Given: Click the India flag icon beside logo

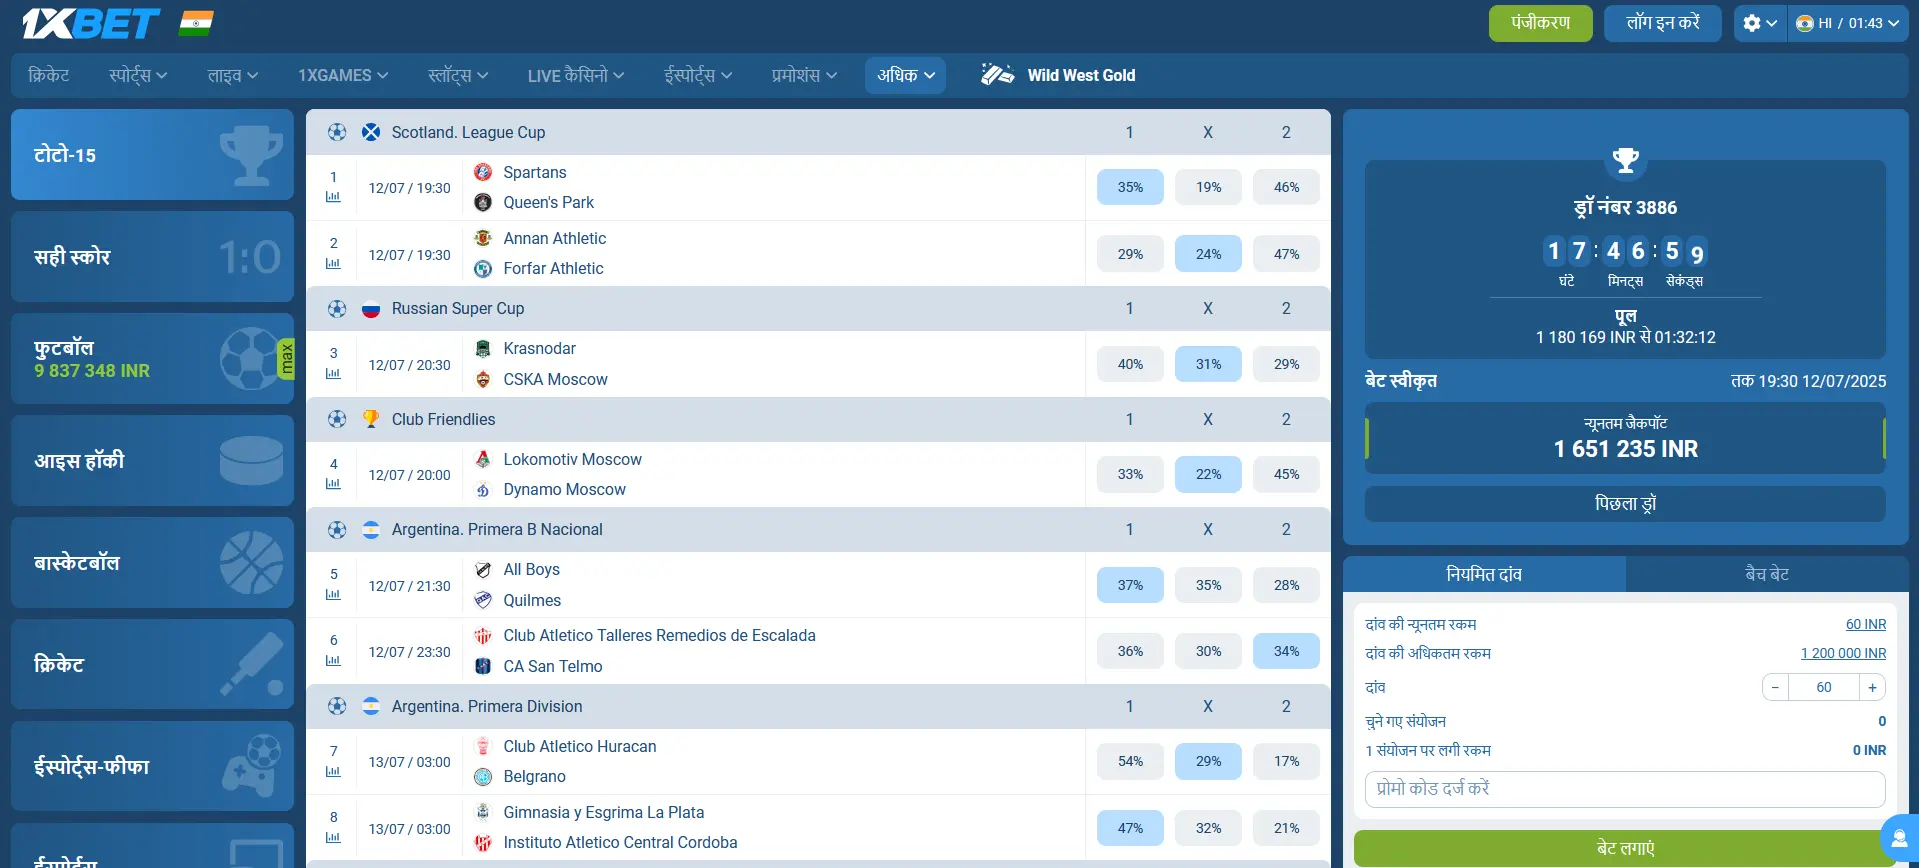Looking at the screenshot, I should point(196,23).
